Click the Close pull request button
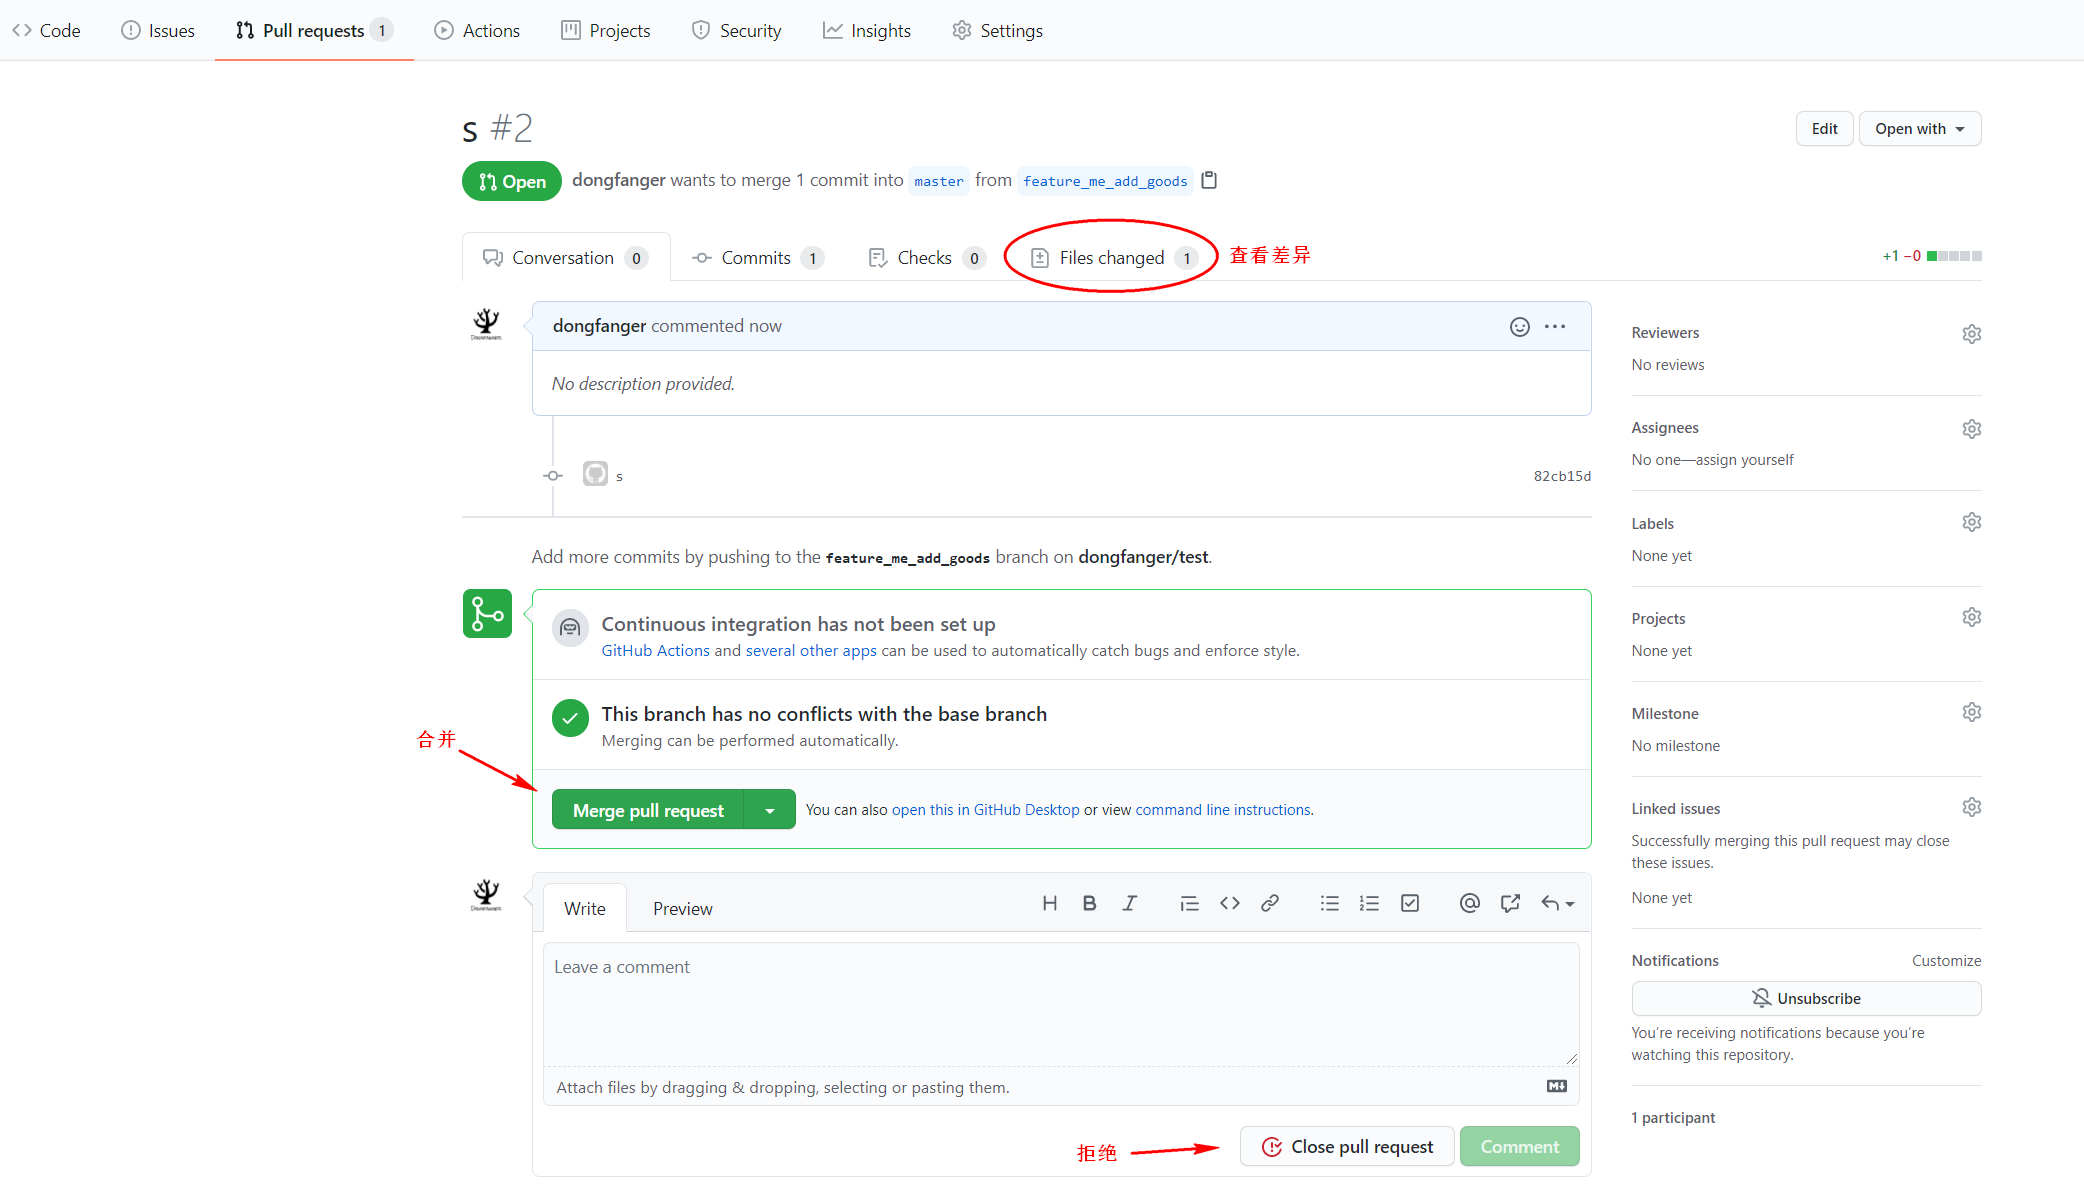The image size is (2084, 1184). [x=1347, y=1147]
